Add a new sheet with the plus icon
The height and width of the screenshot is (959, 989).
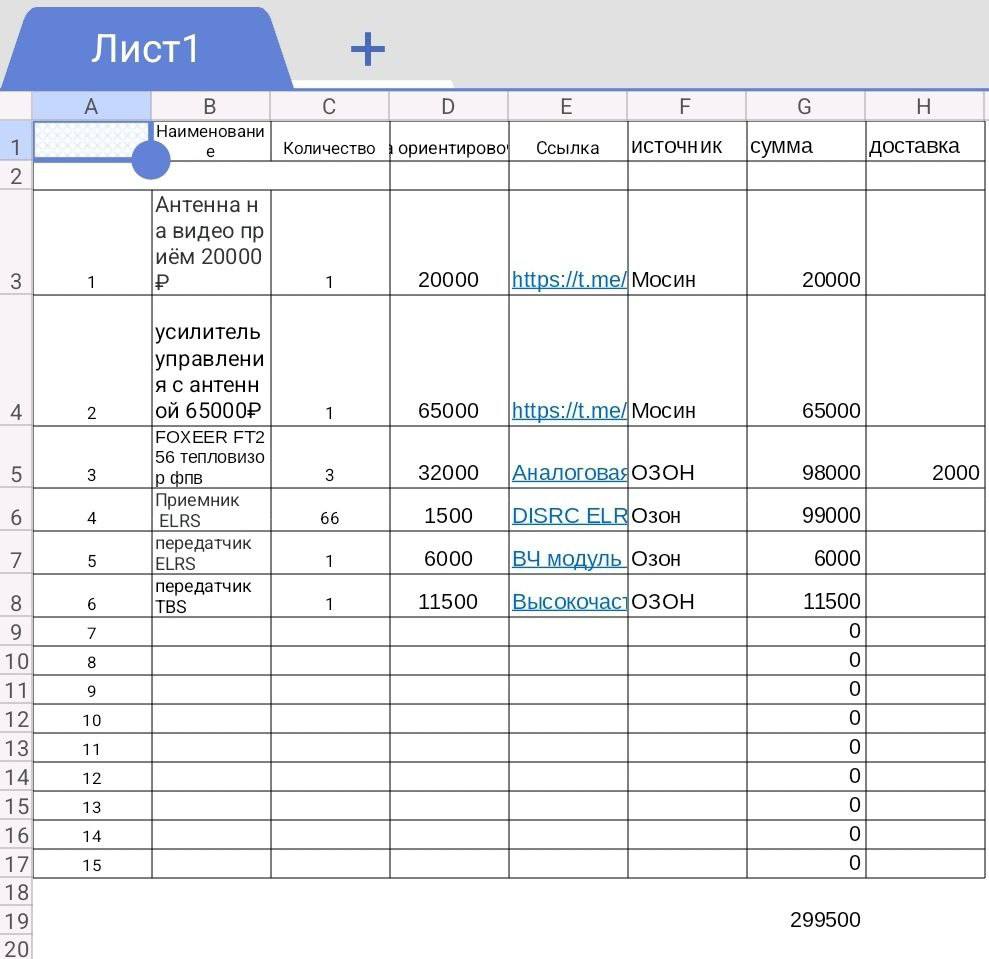point(368,49)
